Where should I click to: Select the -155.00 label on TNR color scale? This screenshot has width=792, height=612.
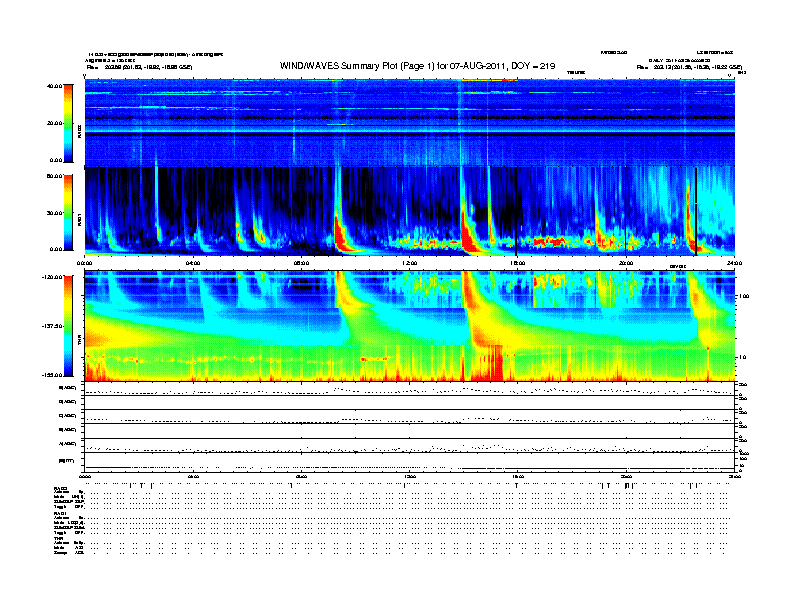pos(52,375)
